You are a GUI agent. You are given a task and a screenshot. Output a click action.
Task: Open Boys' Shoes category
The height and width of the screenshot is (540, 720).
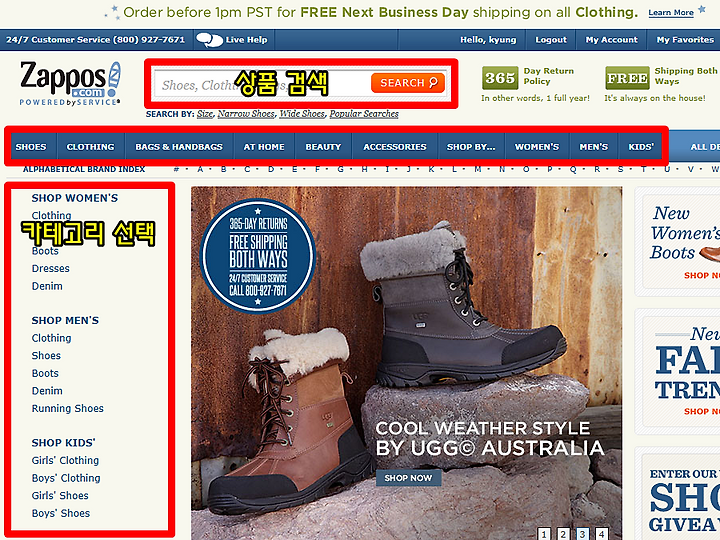point(61,513)
